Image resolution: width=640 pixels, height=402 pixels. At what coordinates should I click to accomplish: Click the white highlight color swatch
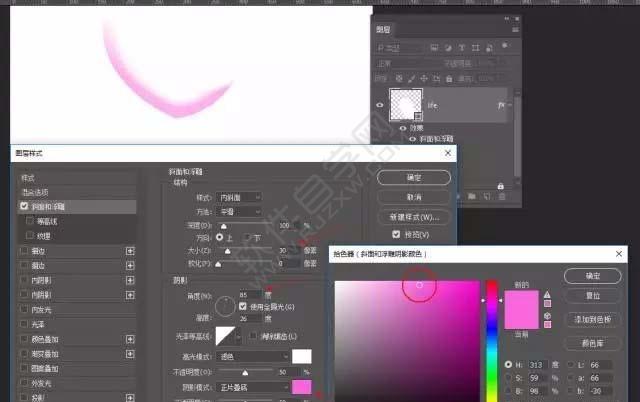pyautogui.click(x=302, y=356)
